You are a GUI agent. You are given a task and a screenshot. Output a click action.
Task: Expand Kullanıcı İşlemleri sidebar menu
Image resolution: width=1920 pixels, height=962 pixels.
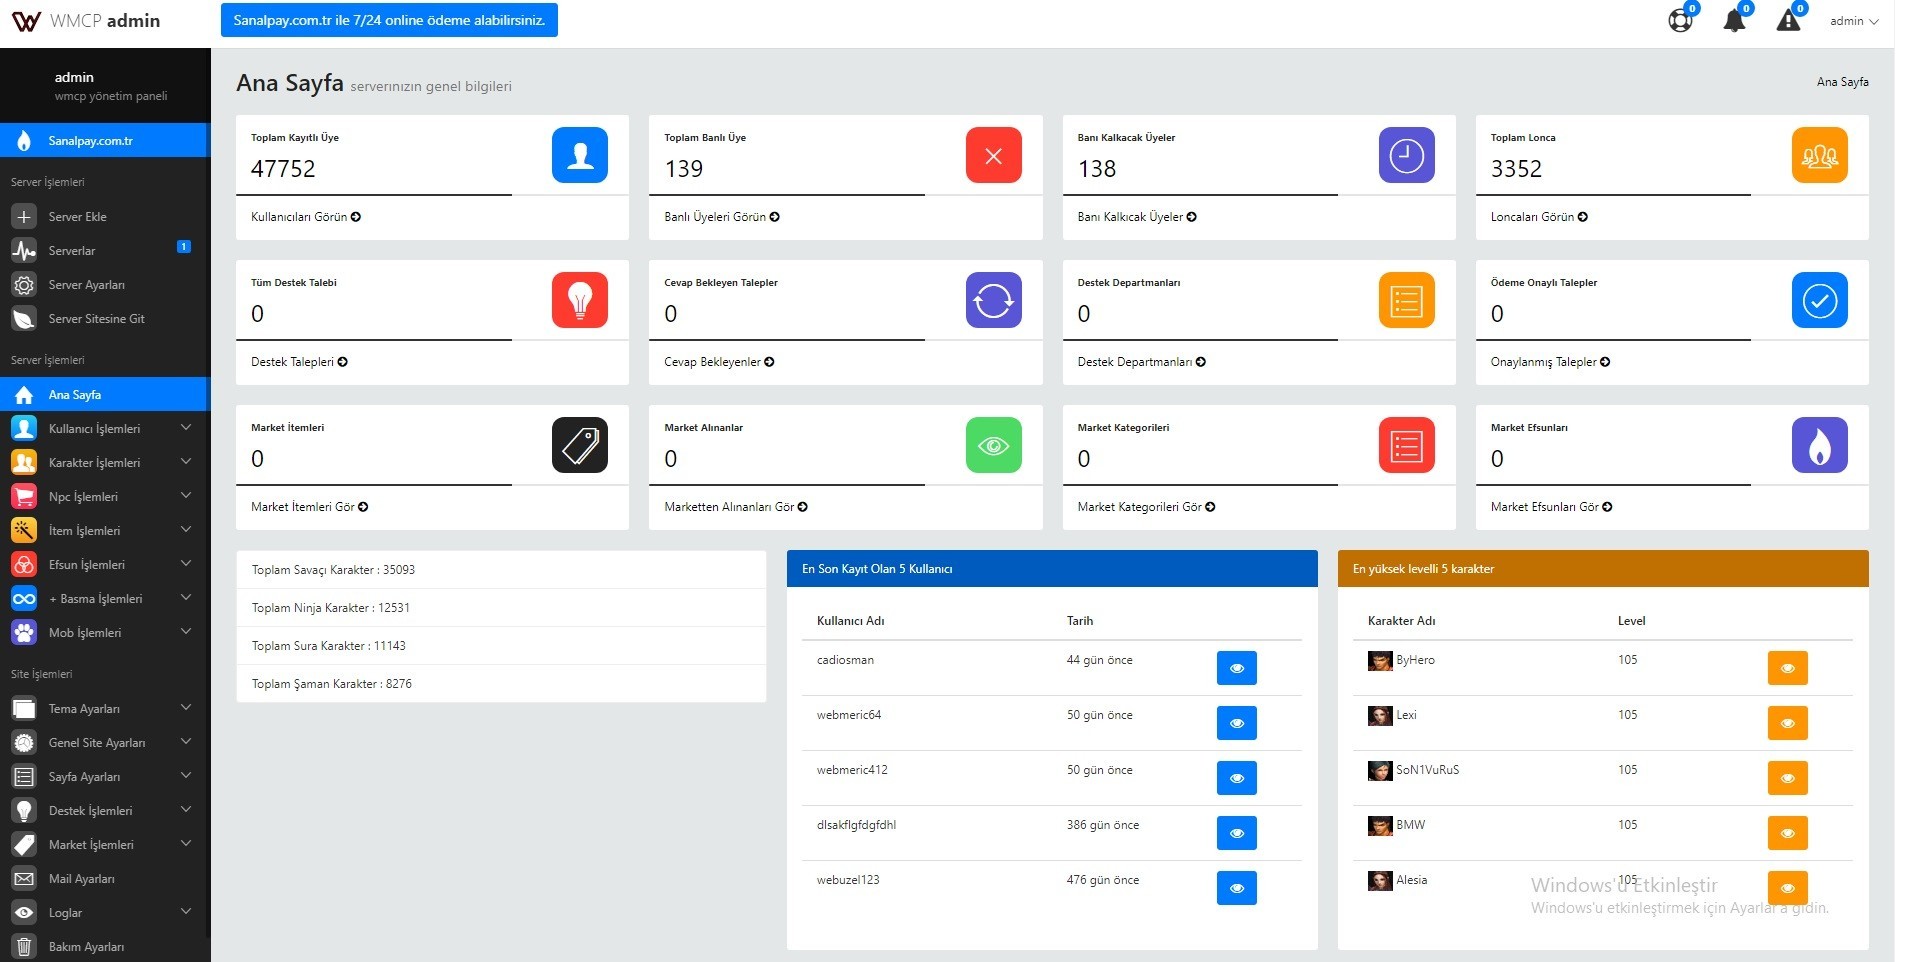coord(105,428)
